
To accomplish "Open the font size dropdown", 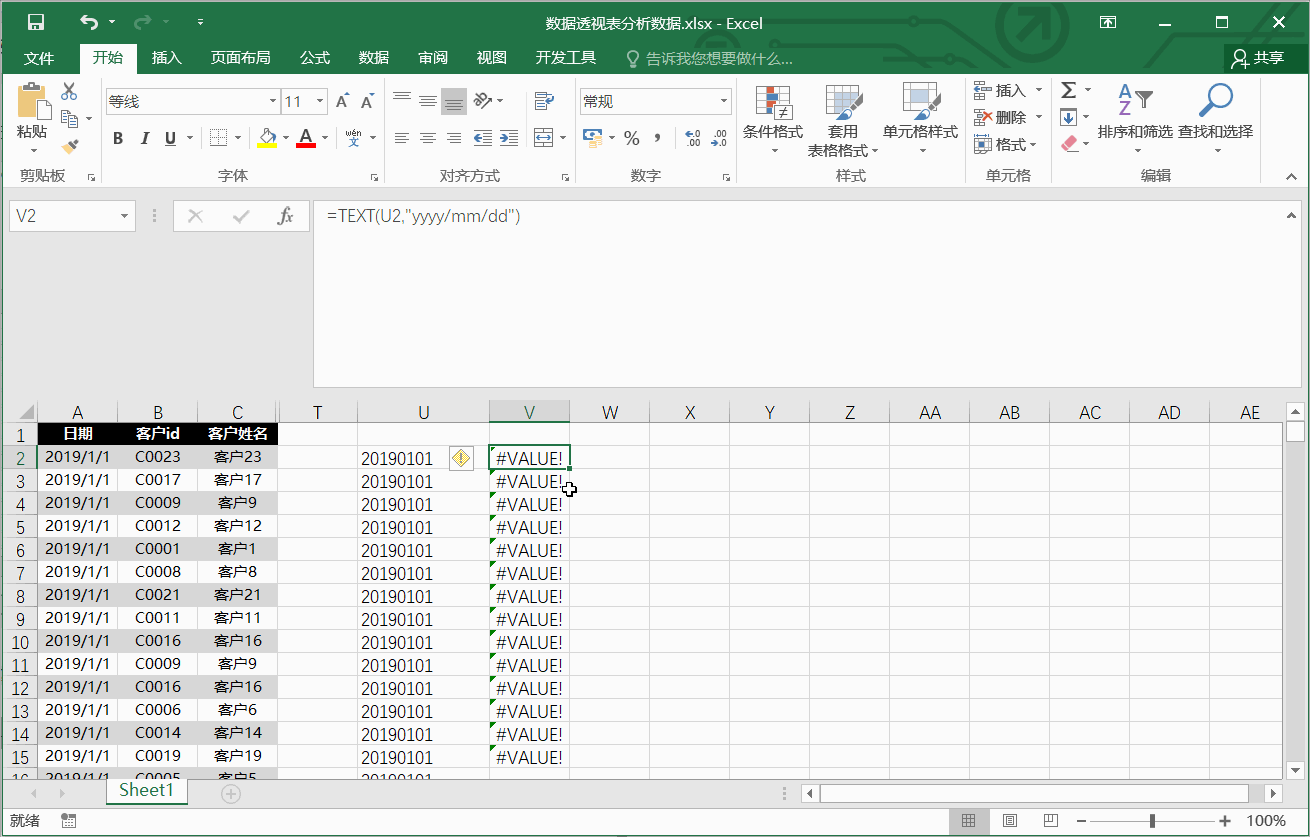I will tap(320, 101).
